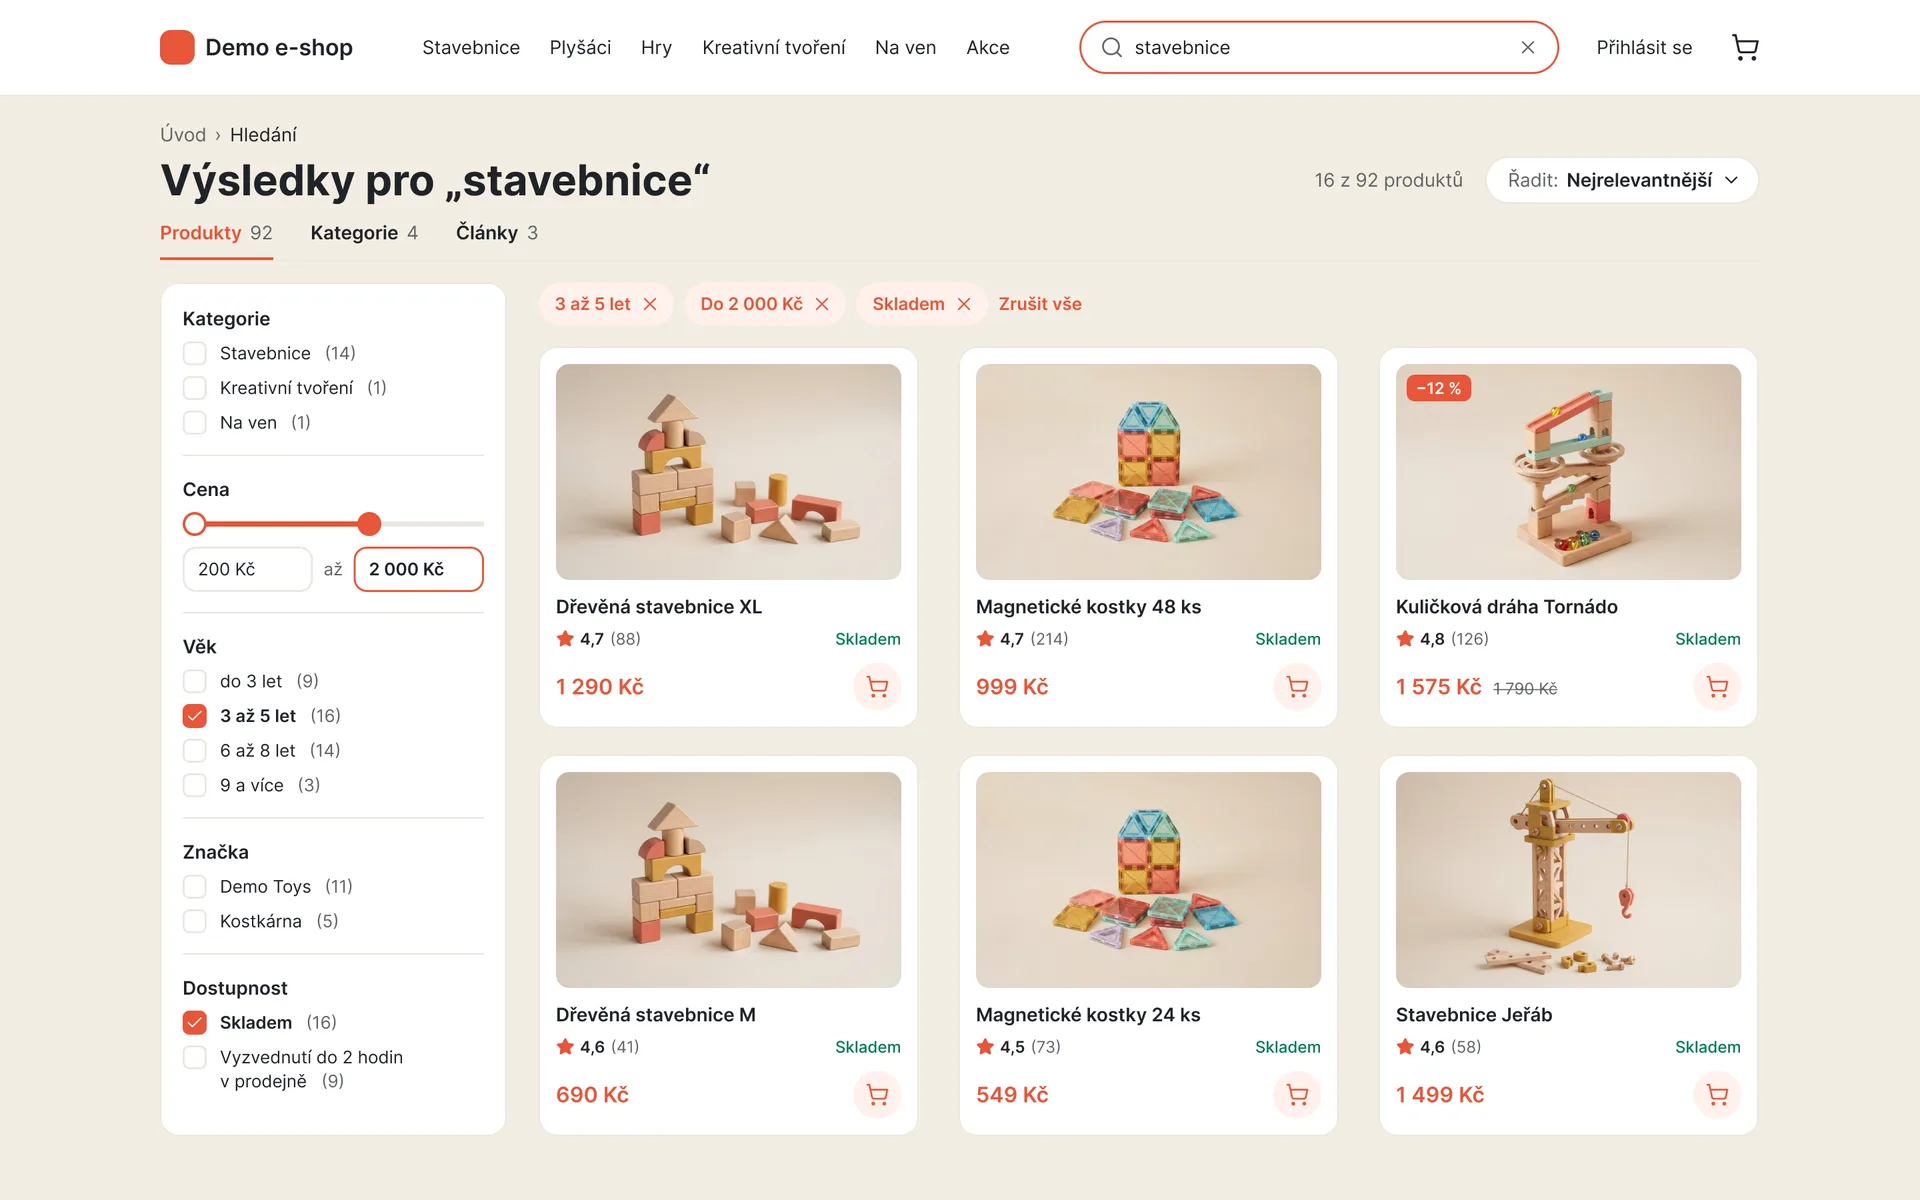Click the star rating of Stavebnice Jeřáb

click(x=1438, y=1047)
